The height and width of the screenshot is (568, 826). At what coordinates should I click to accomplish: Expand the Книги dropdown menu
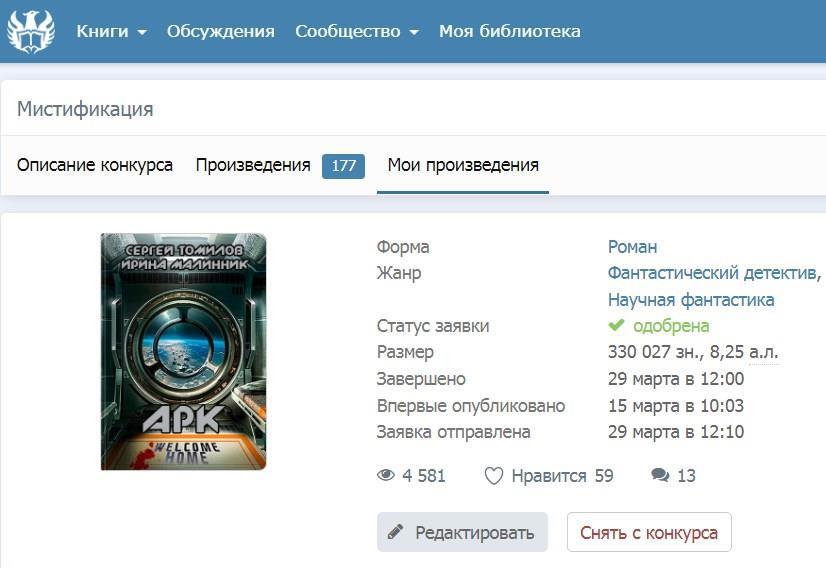coord(111,31)
